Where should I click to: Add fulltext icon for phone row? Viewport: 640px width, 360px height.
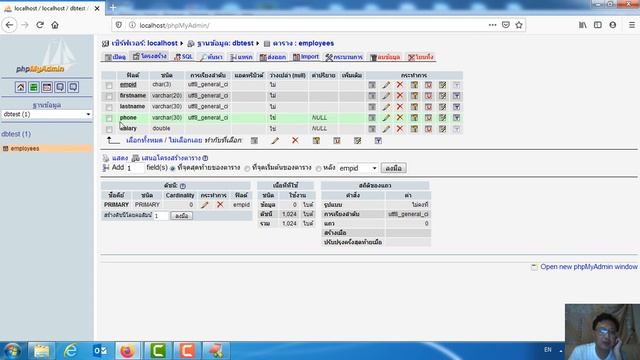(x=456, y=118)
